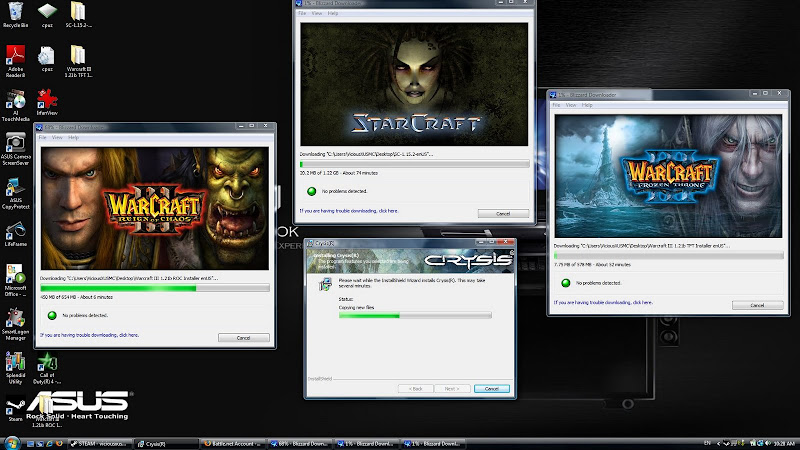800x450 pixels.
Task: Click the StarCraft Kerrigan banner image
Action: coord(414,84)
